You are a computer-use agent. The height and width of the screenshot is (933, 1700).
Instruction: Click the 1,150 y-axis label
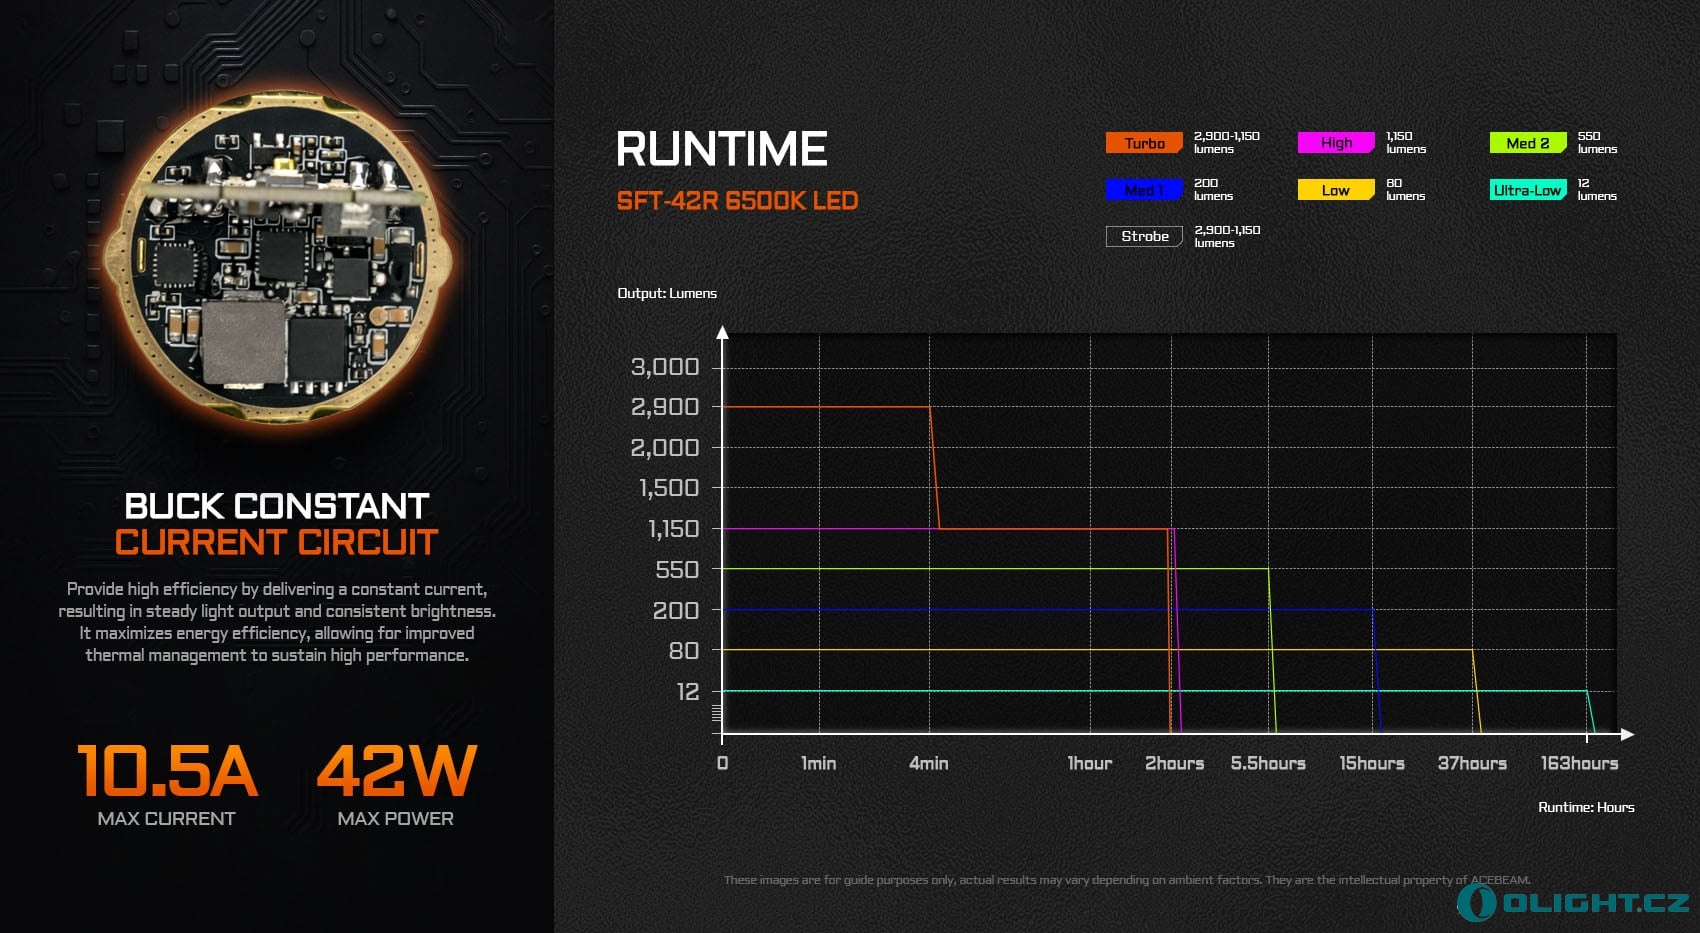(673, 529)
